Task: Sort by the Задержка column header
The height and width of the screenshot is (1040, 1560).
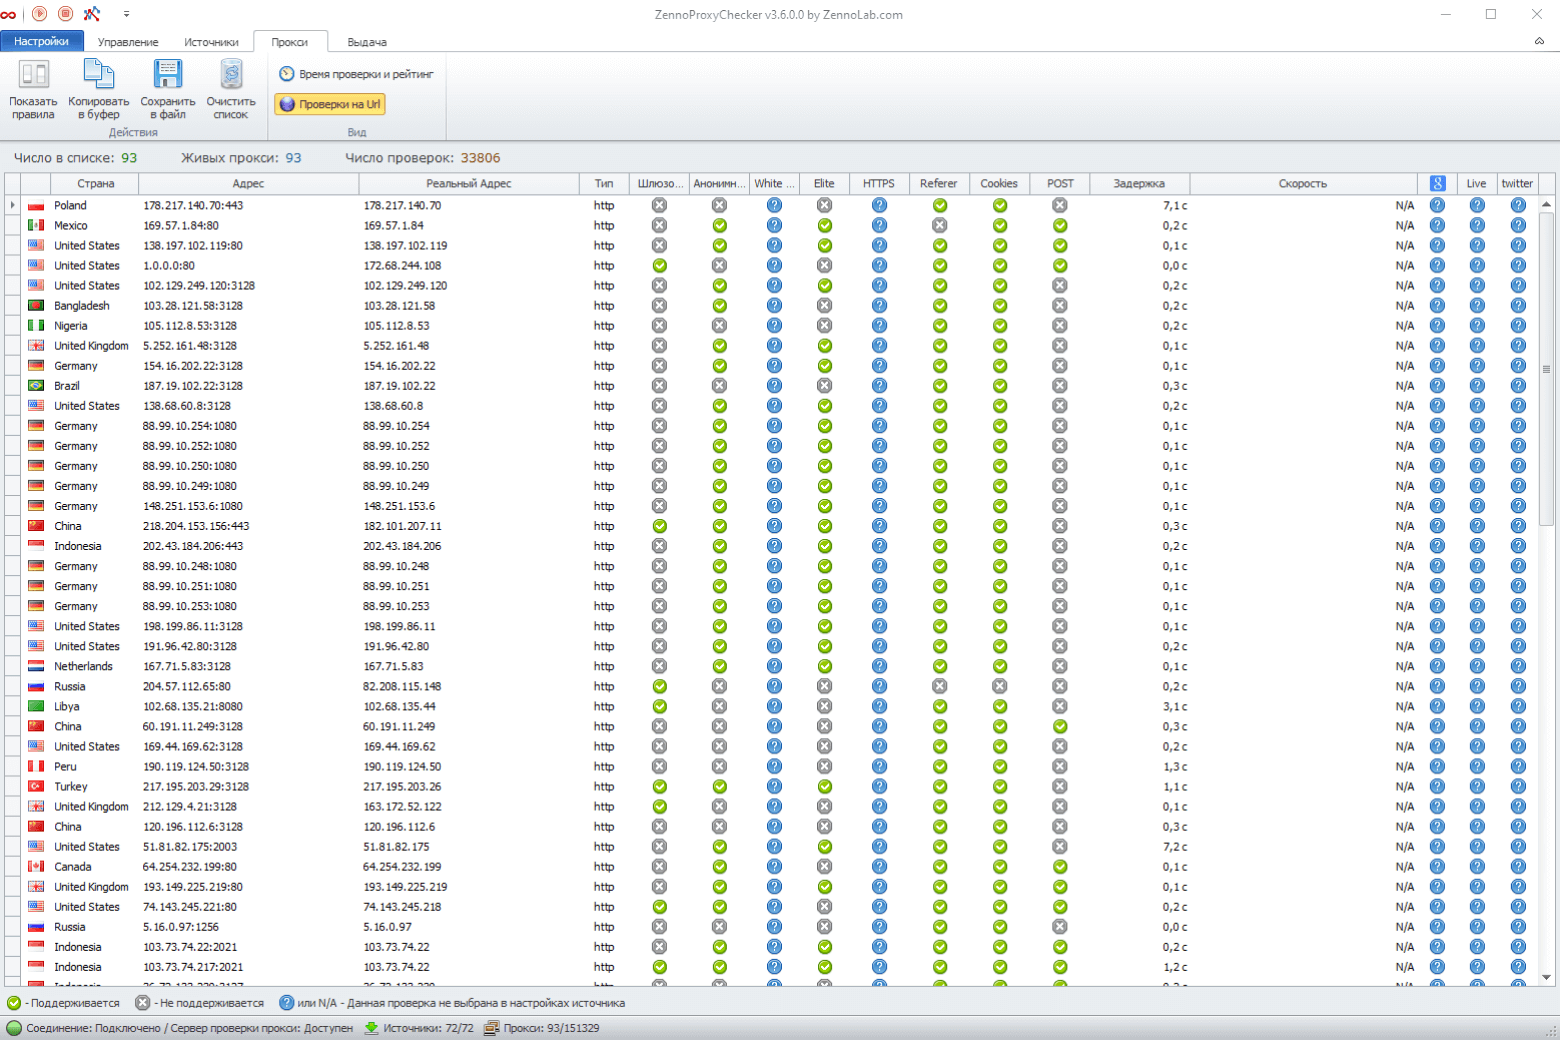Action: click(1138, 183)
